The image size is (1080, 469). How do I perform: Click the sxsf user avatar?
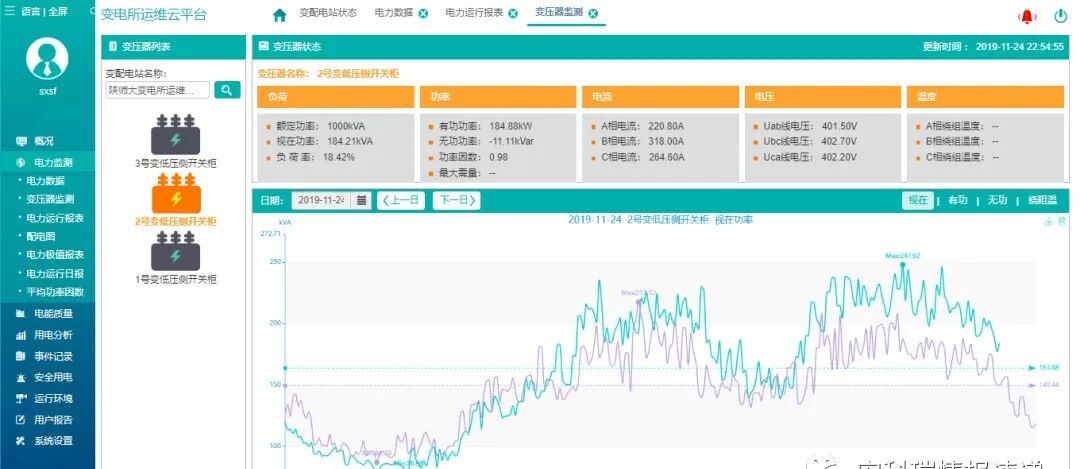pos(47,58)
